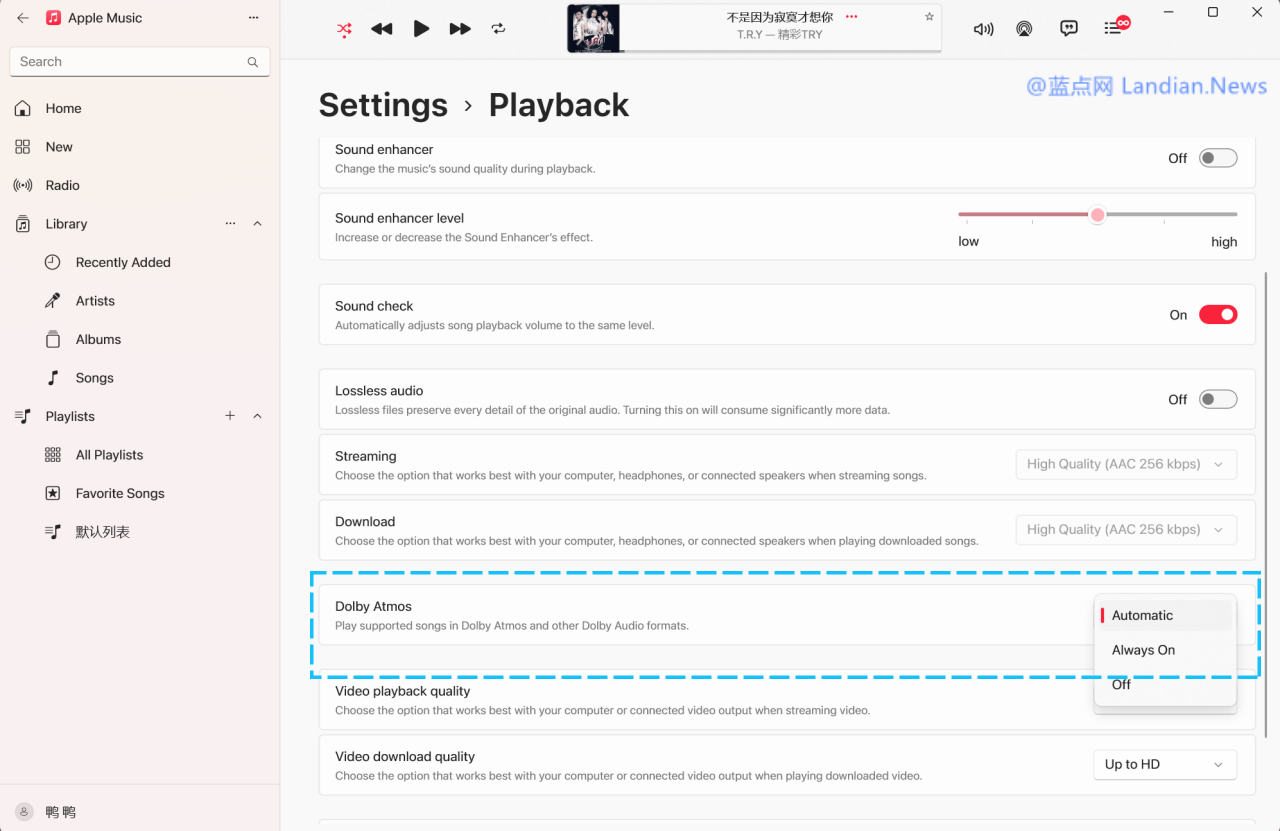Viewport: 1280px width, 831px height.
Task: Go to Home in the sidebar
Action: pyautogui.click(x=140, y=108)
